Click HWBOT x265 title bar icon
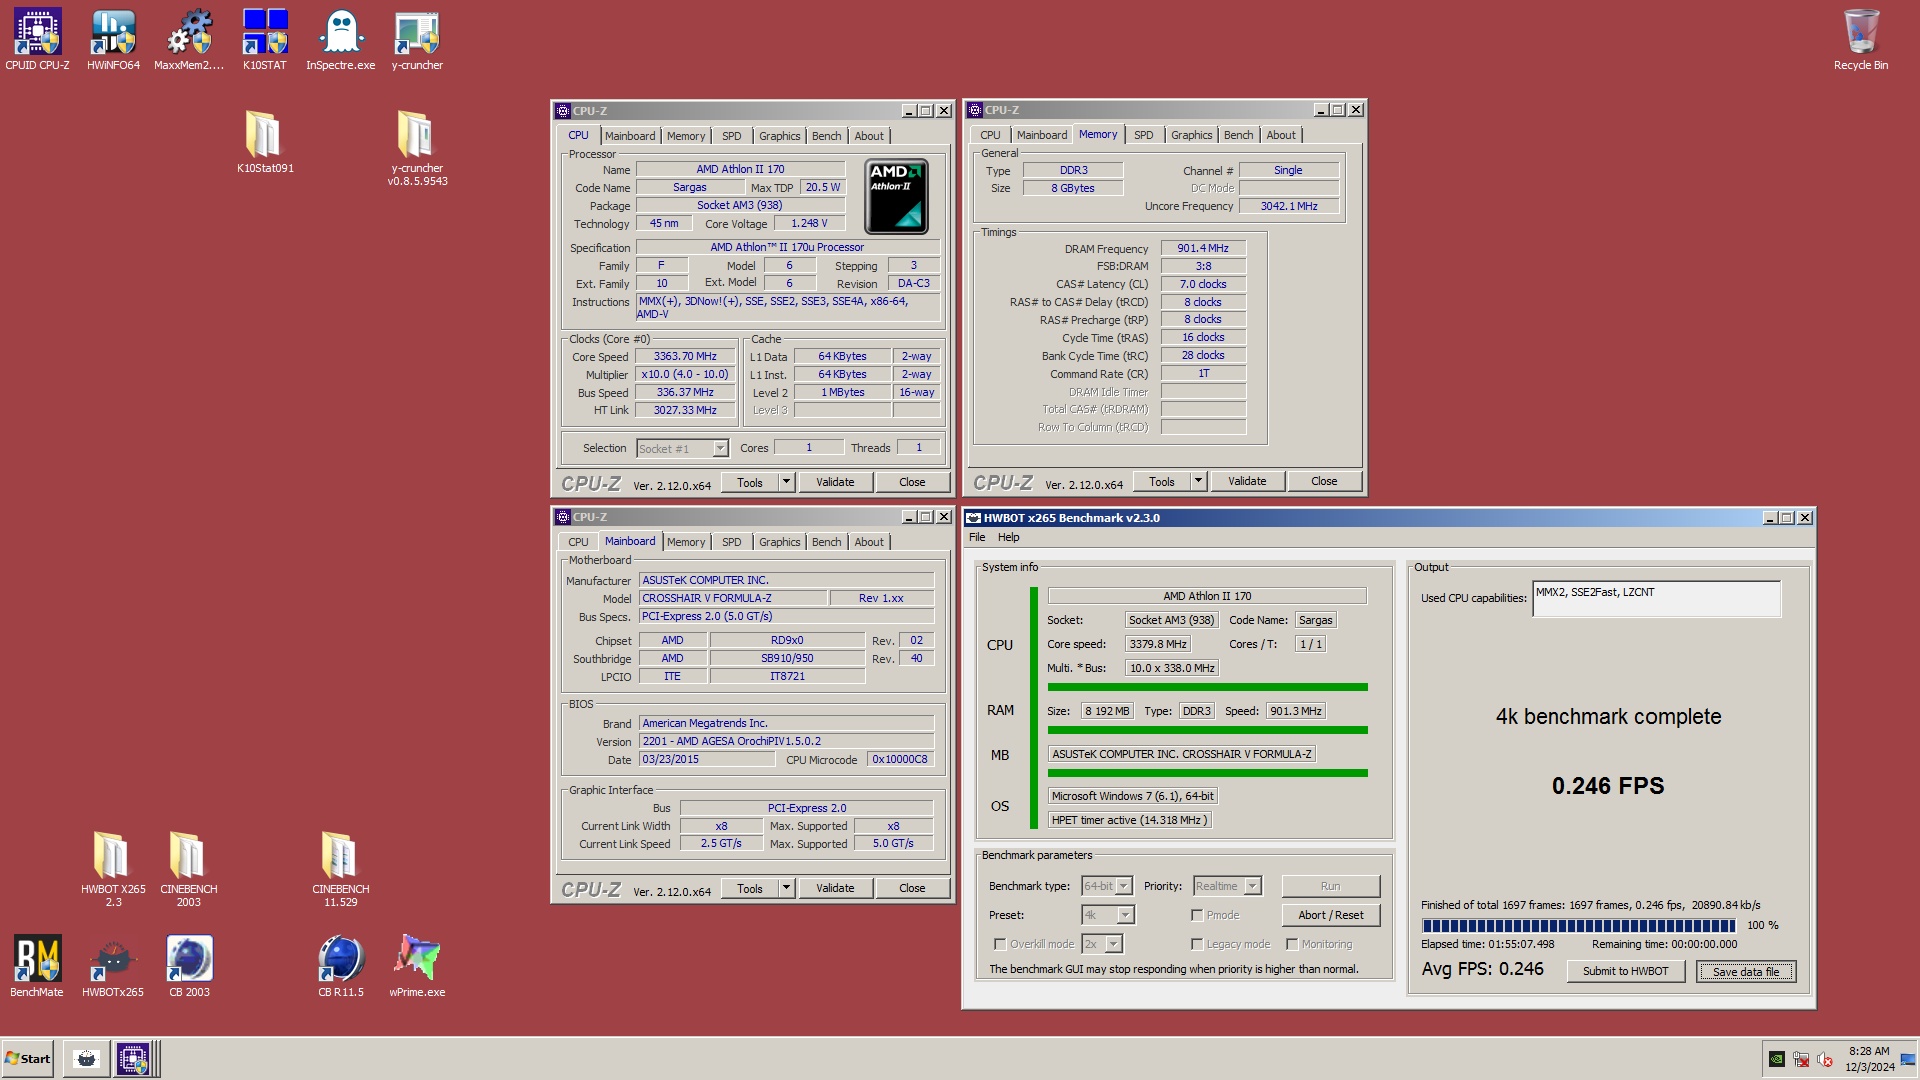 973,518
